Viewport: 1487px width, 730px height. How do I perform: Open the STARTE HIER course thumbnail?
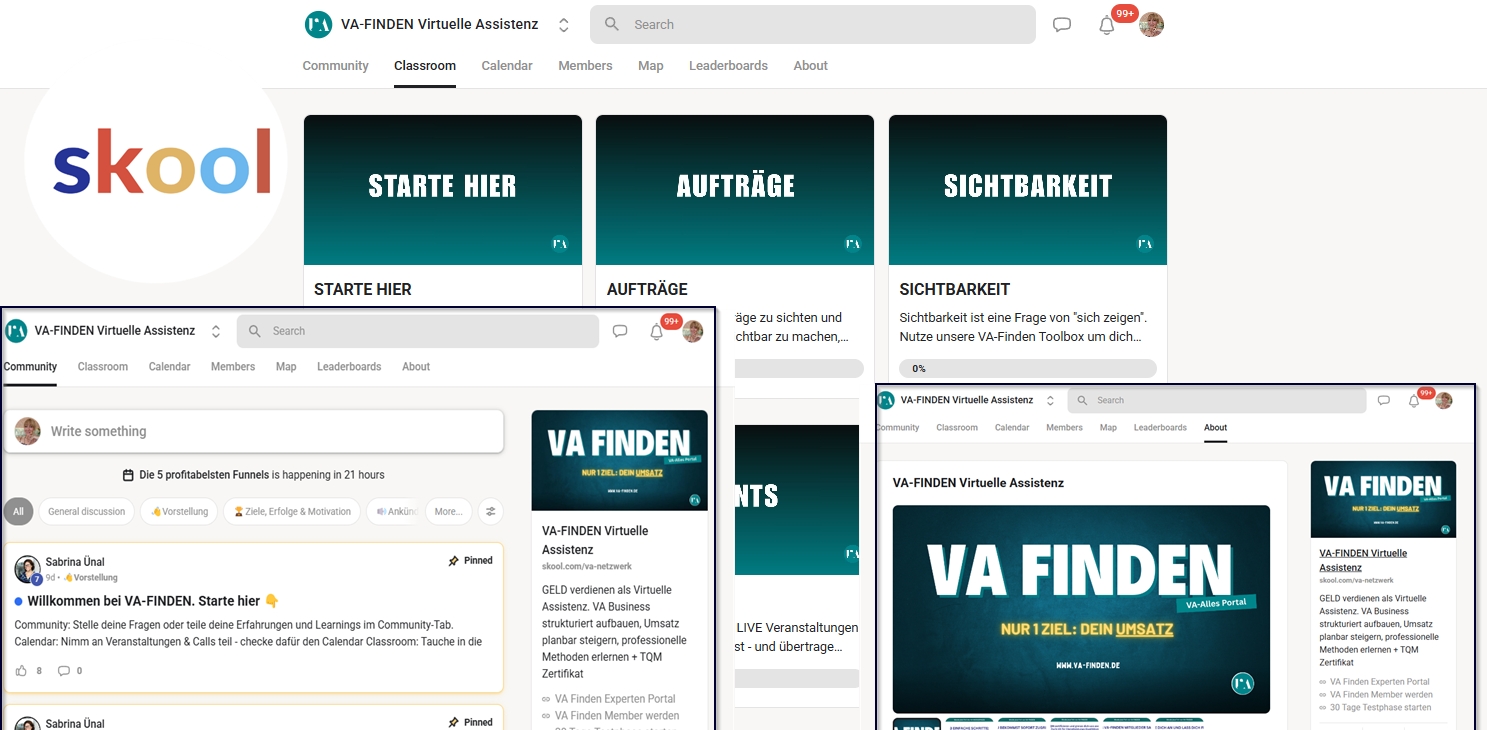click(x=443, y=190)
